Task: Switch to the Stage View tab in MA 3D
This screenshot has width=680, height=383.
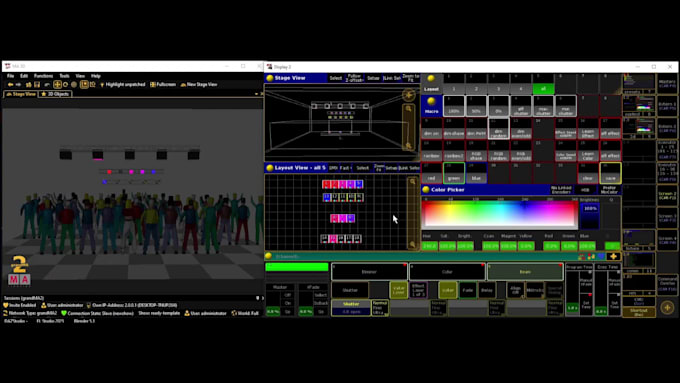Action: pos(20,94)
